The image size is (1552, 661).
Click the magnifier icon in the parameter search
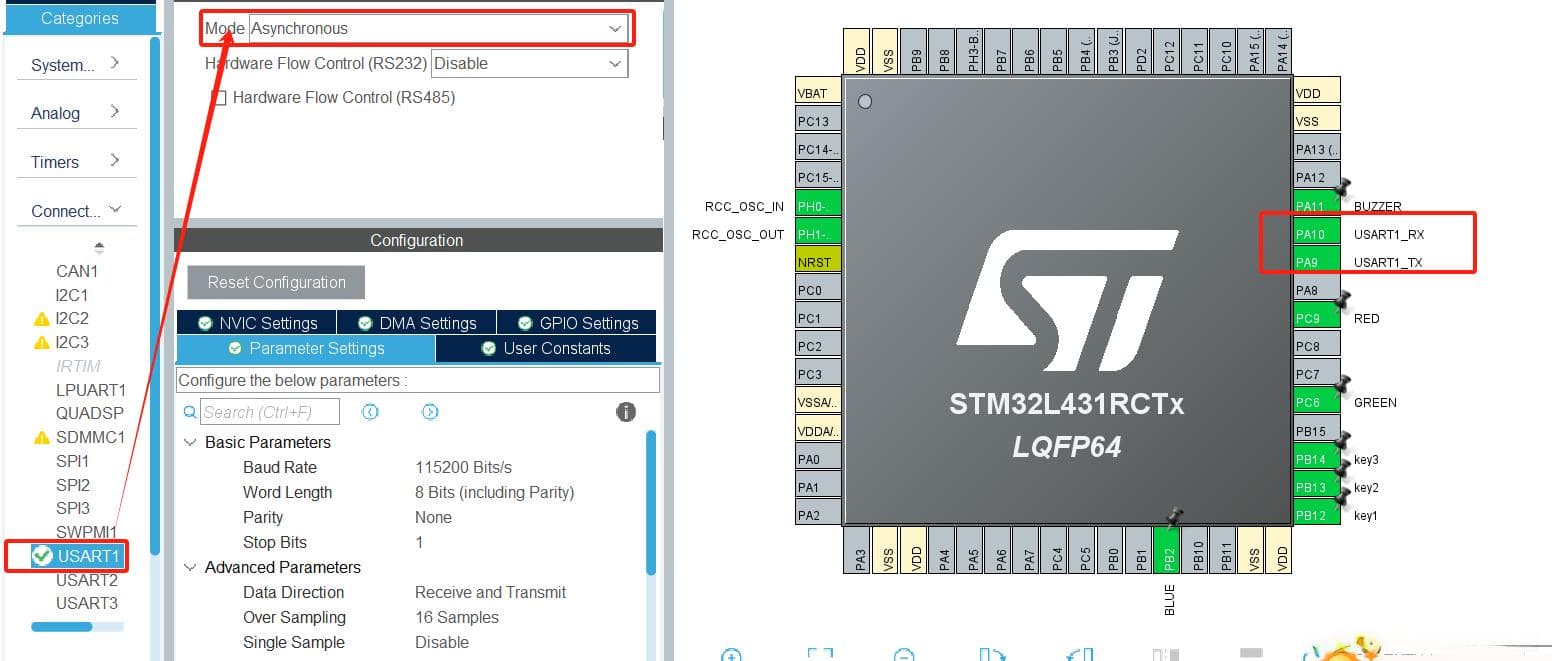(190, 412)
